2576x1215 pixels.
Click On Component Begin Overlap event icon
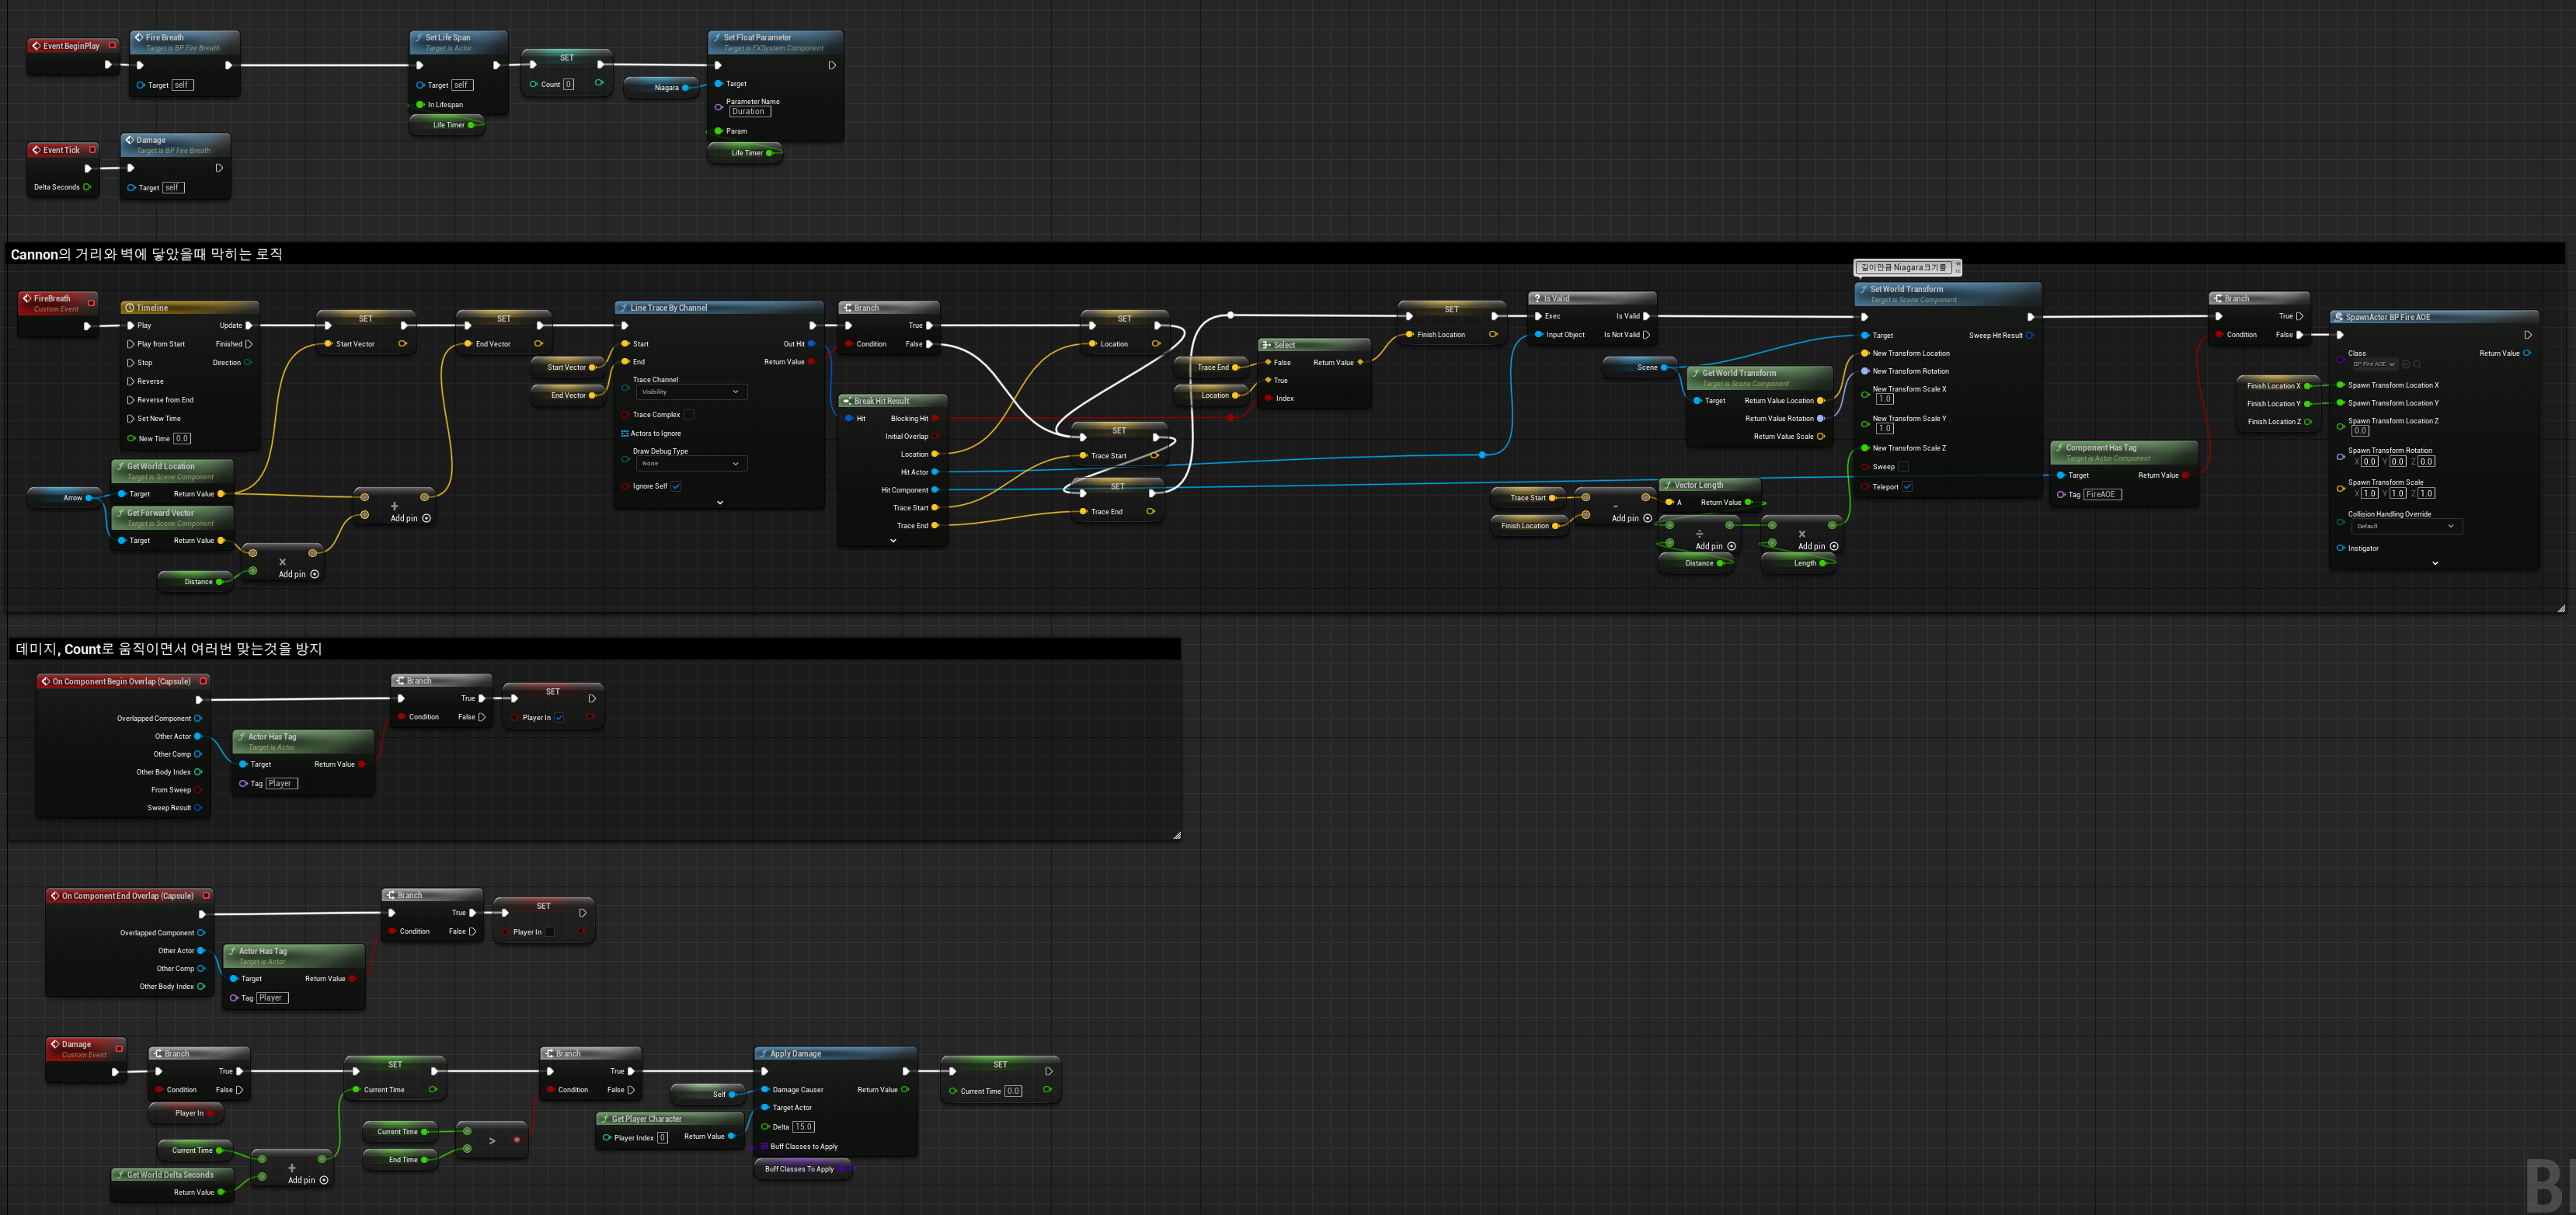click(45, 682)
